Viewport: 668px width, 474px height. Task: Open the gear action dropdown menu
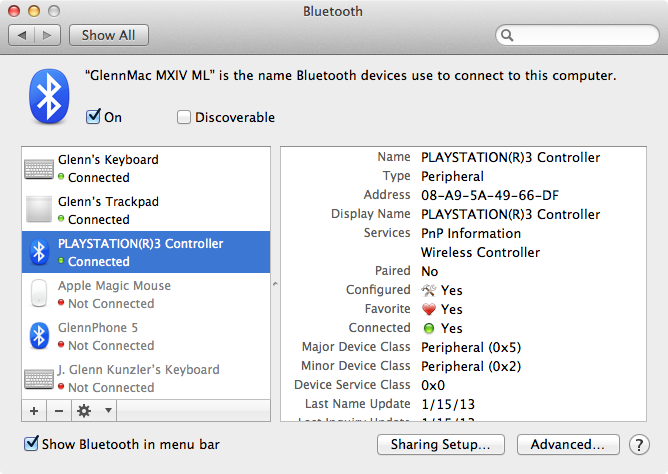tap(93, 411)
